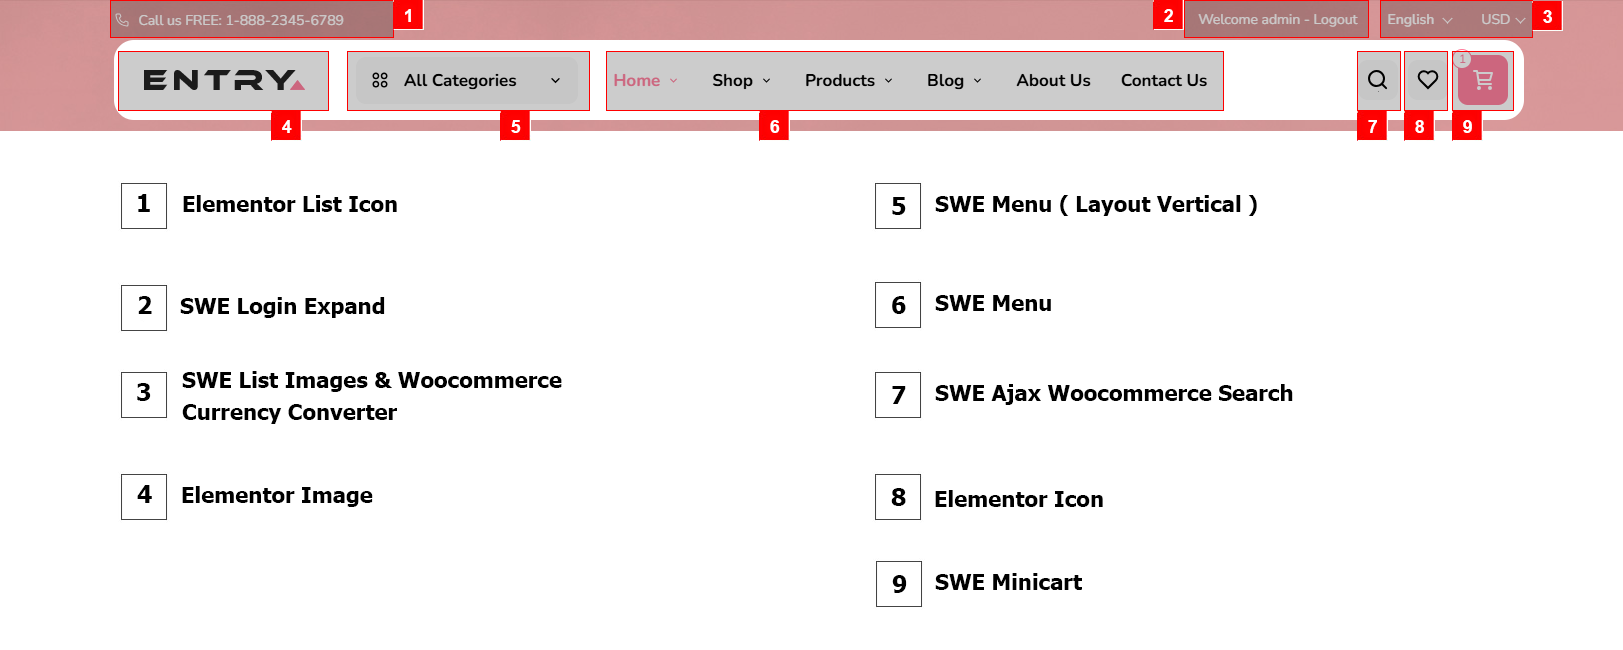This screenshot has height=650, width=1623.
Task: Click the phone icon in the top bar
Action: click(122, 20)
